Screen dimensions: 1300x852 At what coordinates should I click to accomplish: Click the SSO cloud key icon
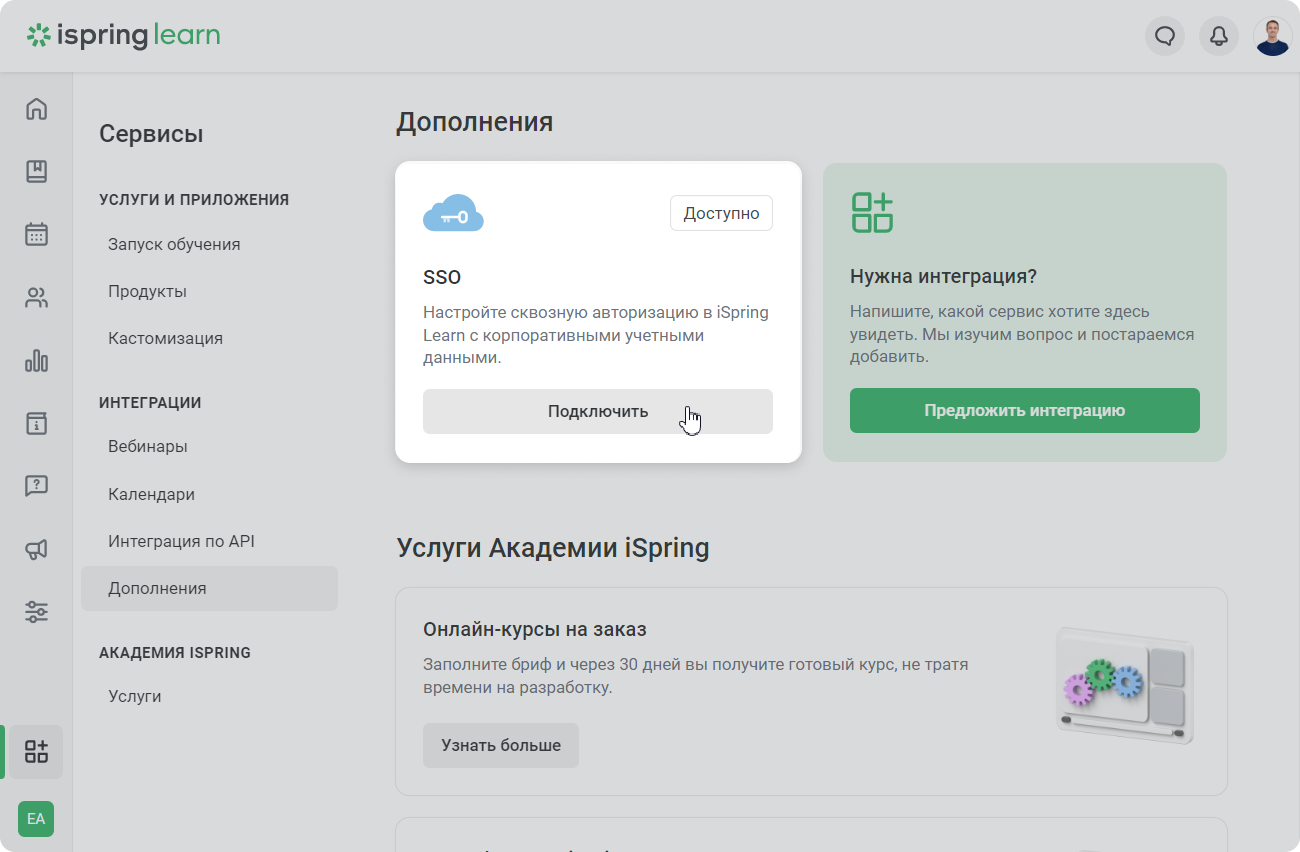[x=453, y=214]
